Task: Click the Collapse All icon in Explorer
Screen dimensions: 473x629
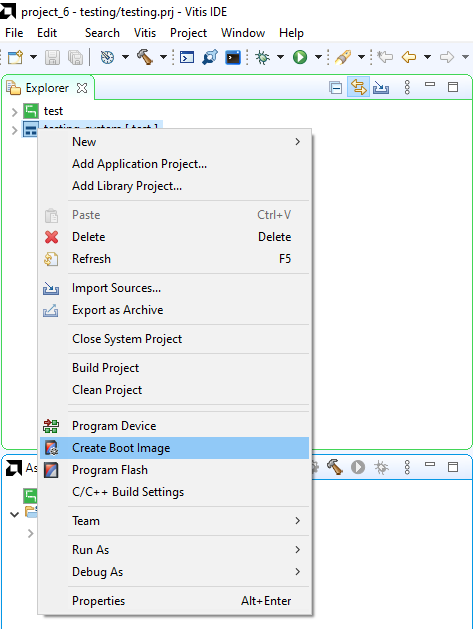Action: (335, 87)
